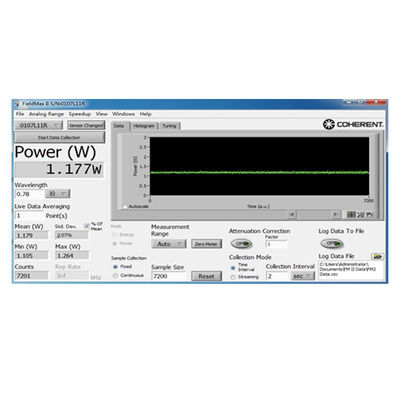Open the Help menu

145,114
